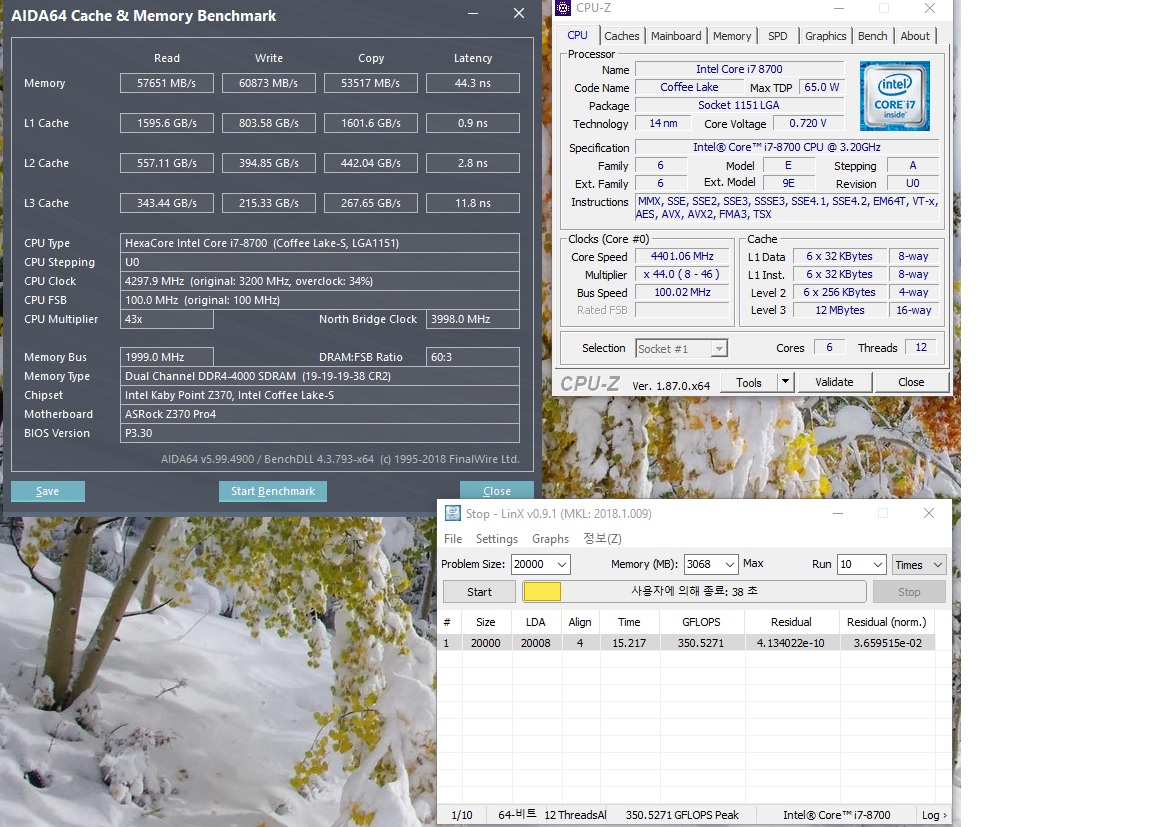
Task: Click Start Benchmark in AIDA64
Action: [x=273, y=491]
